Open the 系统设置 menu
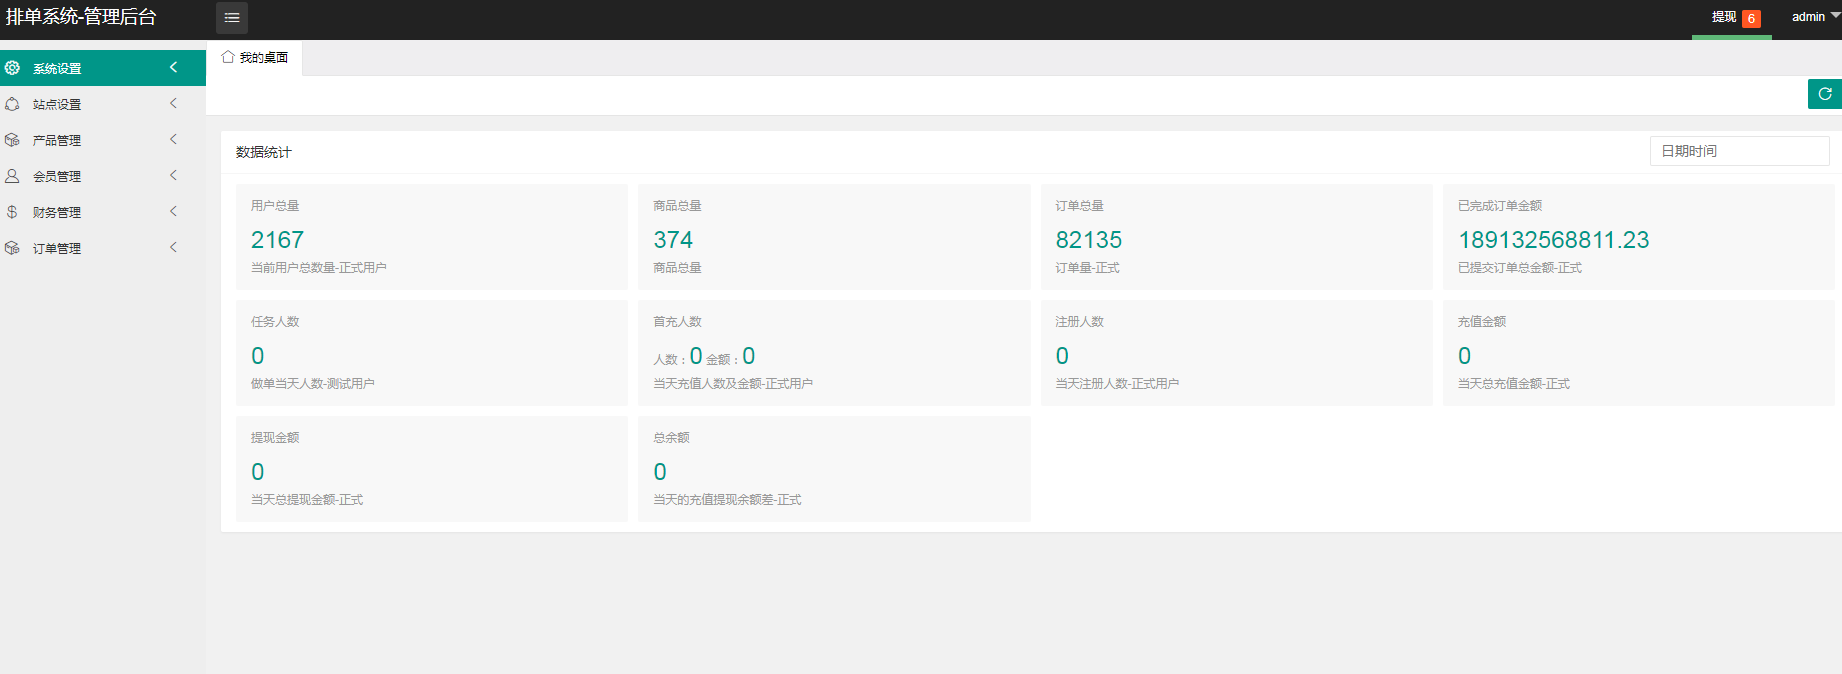 coord(103,68)
